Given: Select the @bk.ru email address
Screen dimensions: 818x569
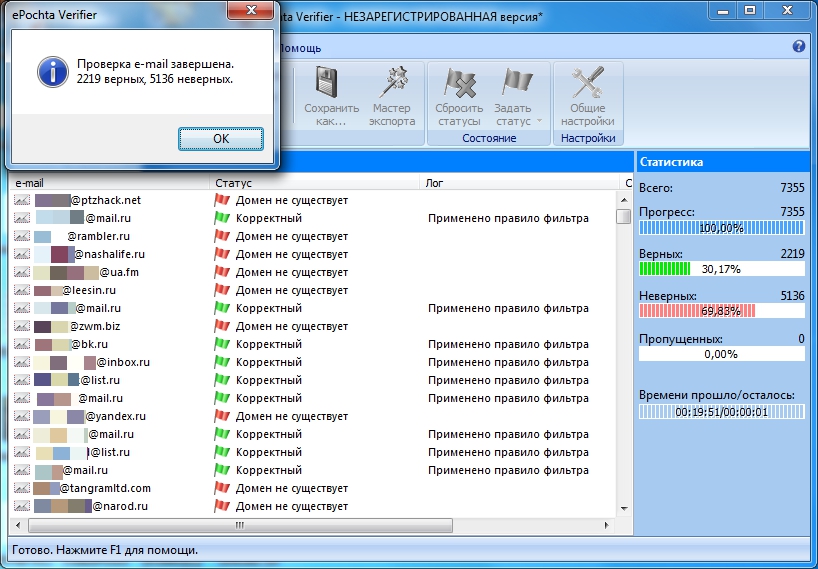Looking at the screenshot, I should click(89, 344).
